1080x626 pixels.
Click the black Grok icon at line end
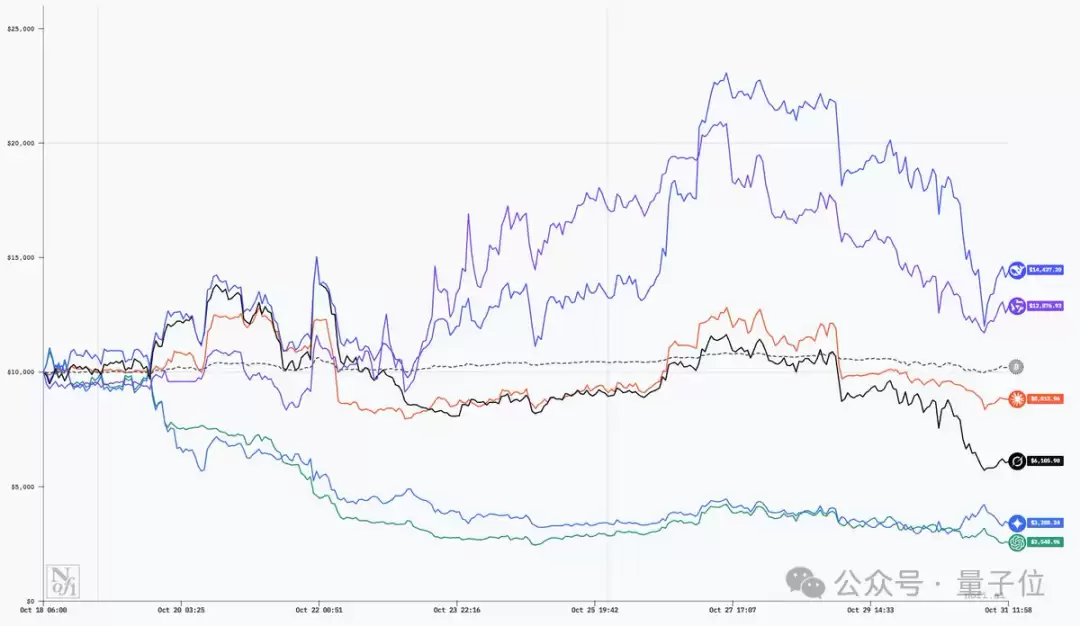(x=1017, y=461)
